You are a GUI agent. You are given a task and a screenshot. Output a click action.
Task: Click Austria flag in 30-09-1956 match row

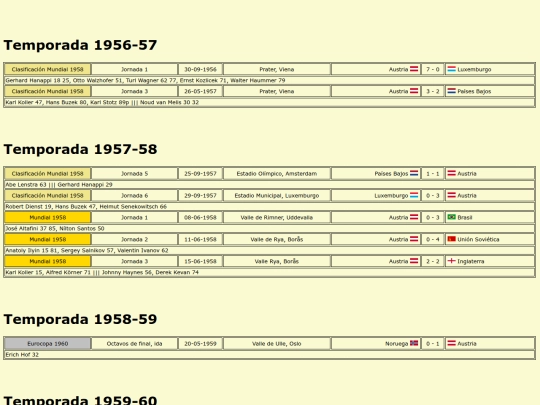tap(414, 69)
